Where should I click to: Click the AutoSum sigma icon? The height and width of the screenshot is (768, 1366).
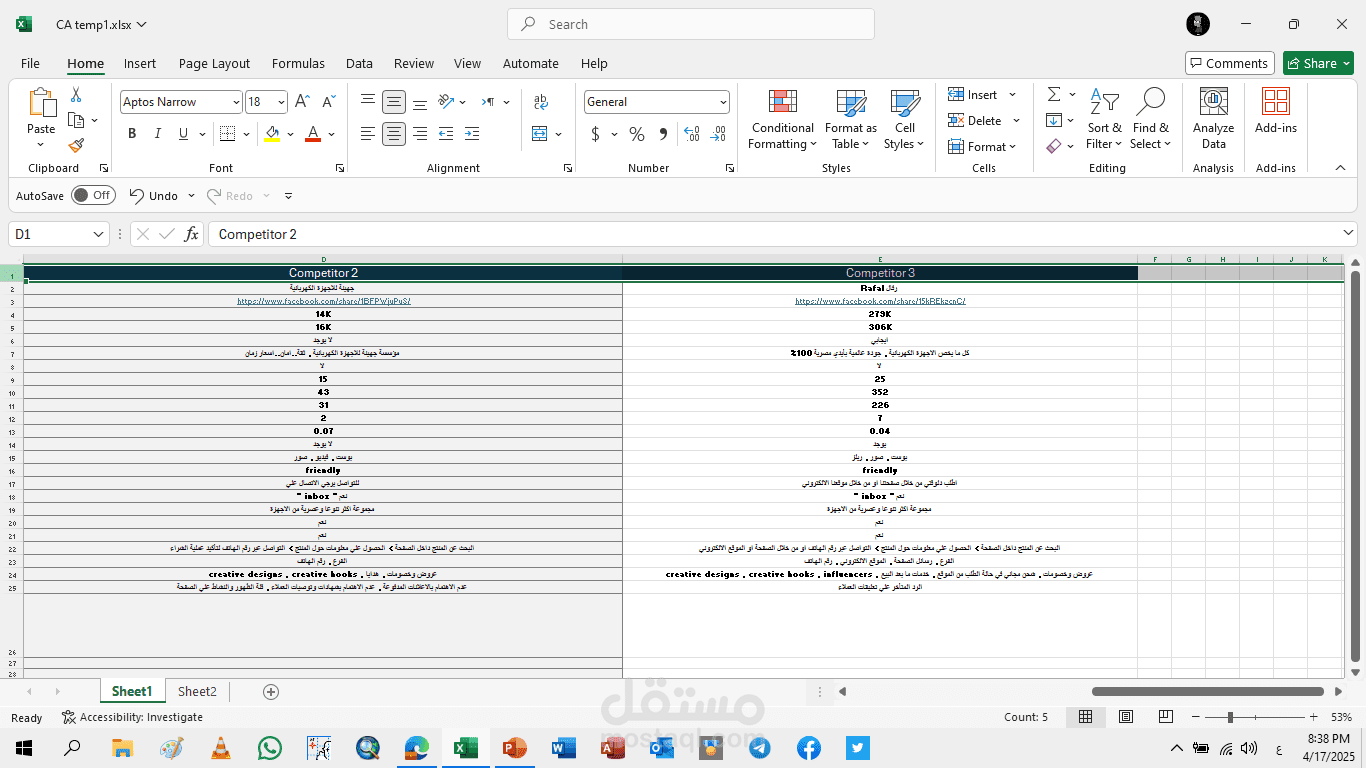[x=1054, y=94]
